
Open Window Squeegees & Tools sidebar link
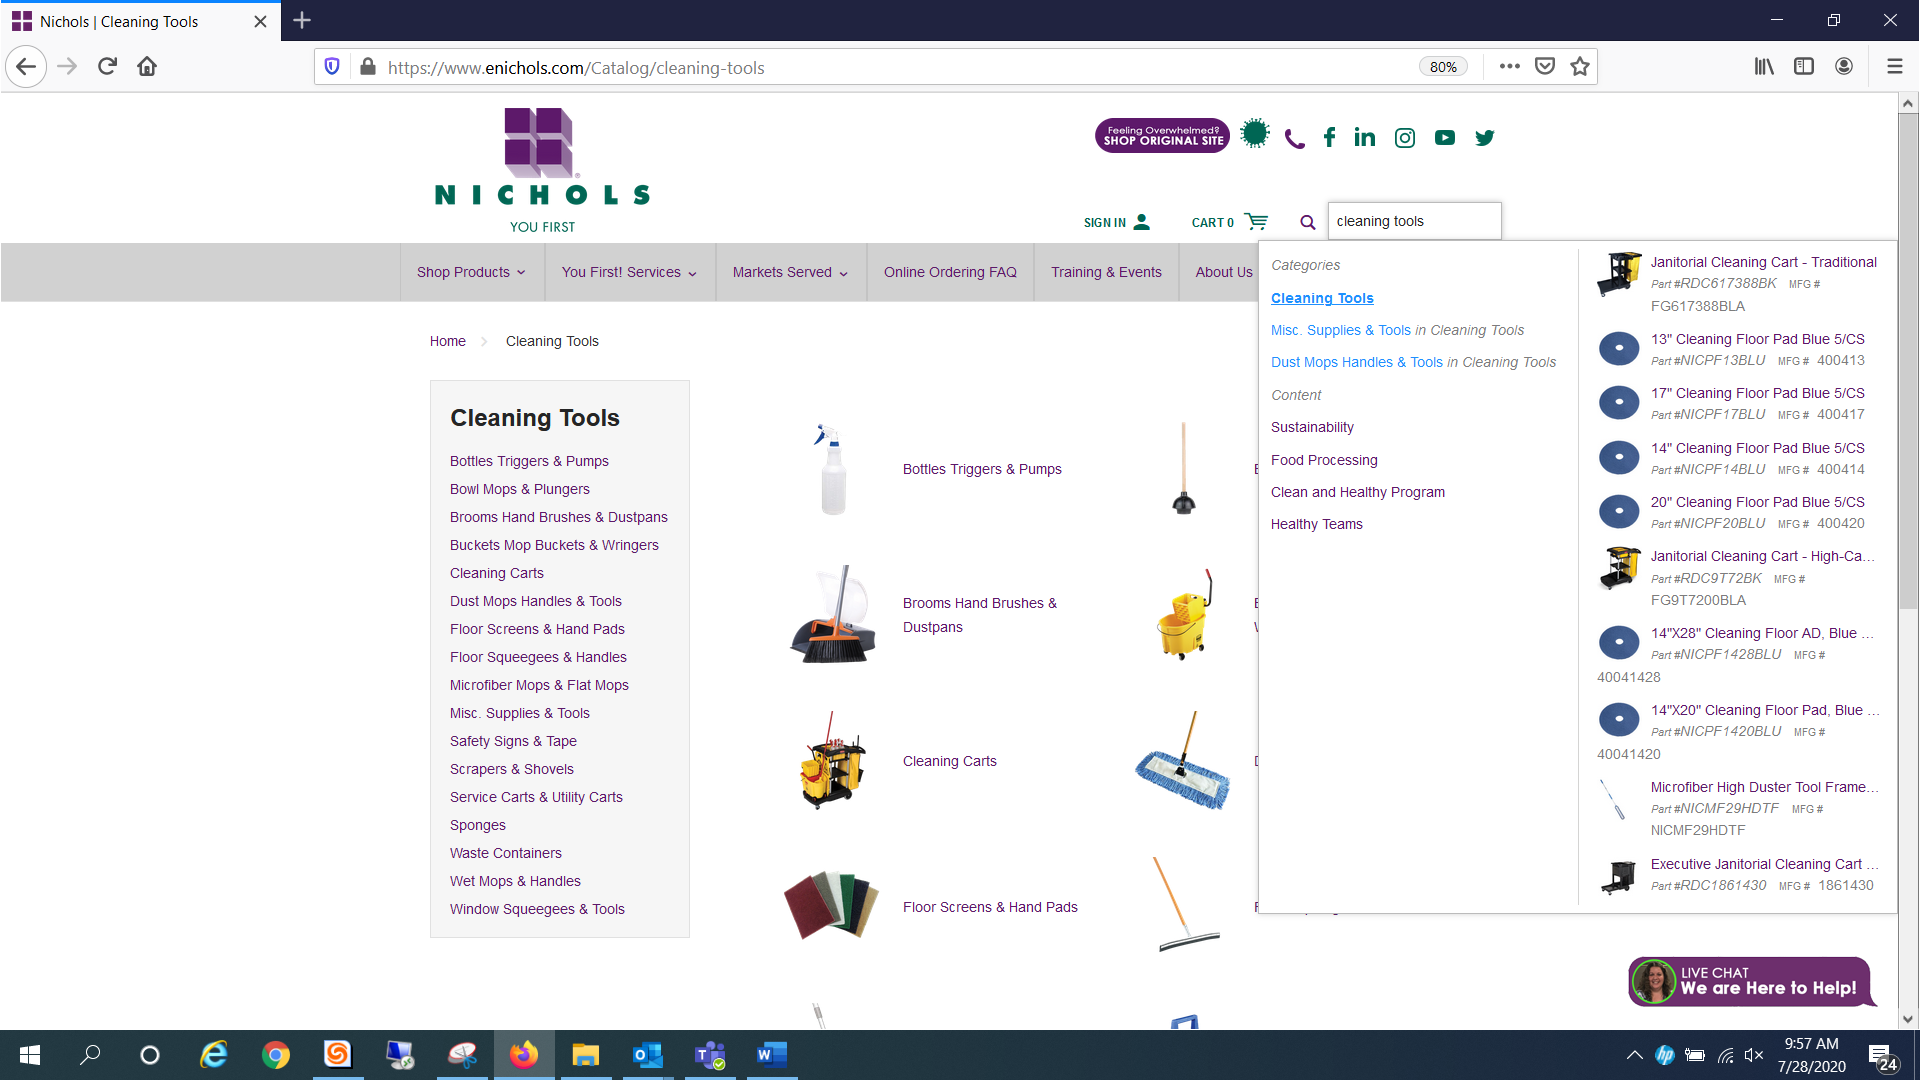[537, 909]
